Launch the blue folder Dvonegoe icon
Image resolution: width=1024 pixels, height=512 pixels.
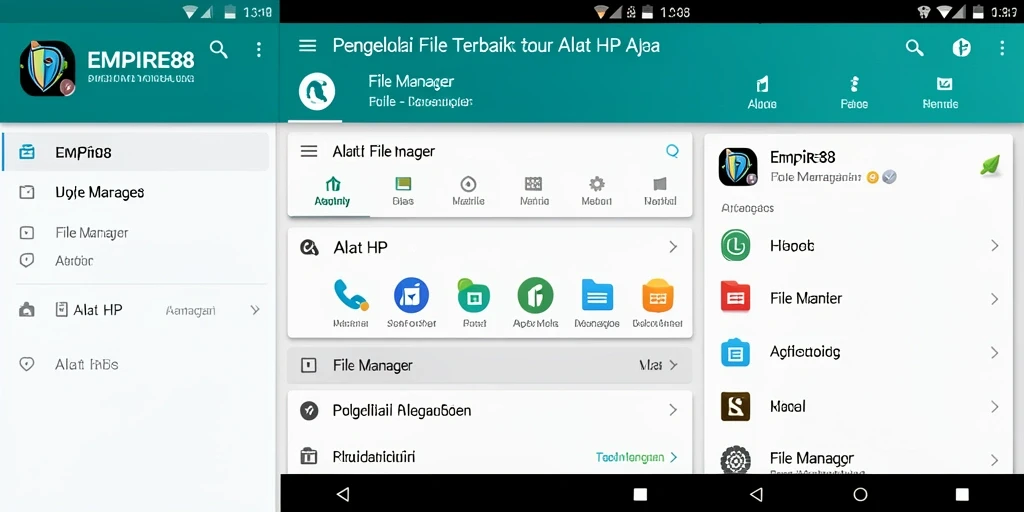click(597, 295)
